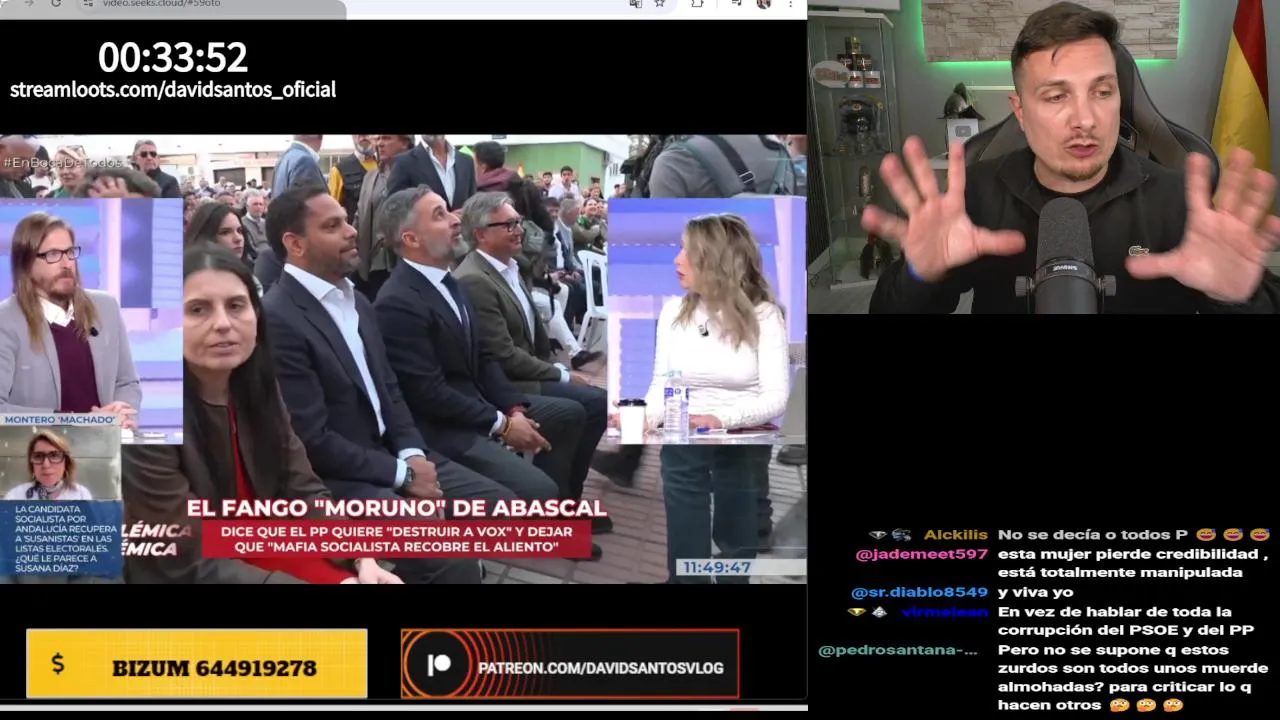The width and height of the screenshot is (1280, 720).
Task: Click the BIZUM 644919278 banner
Action: pos(197,664)
